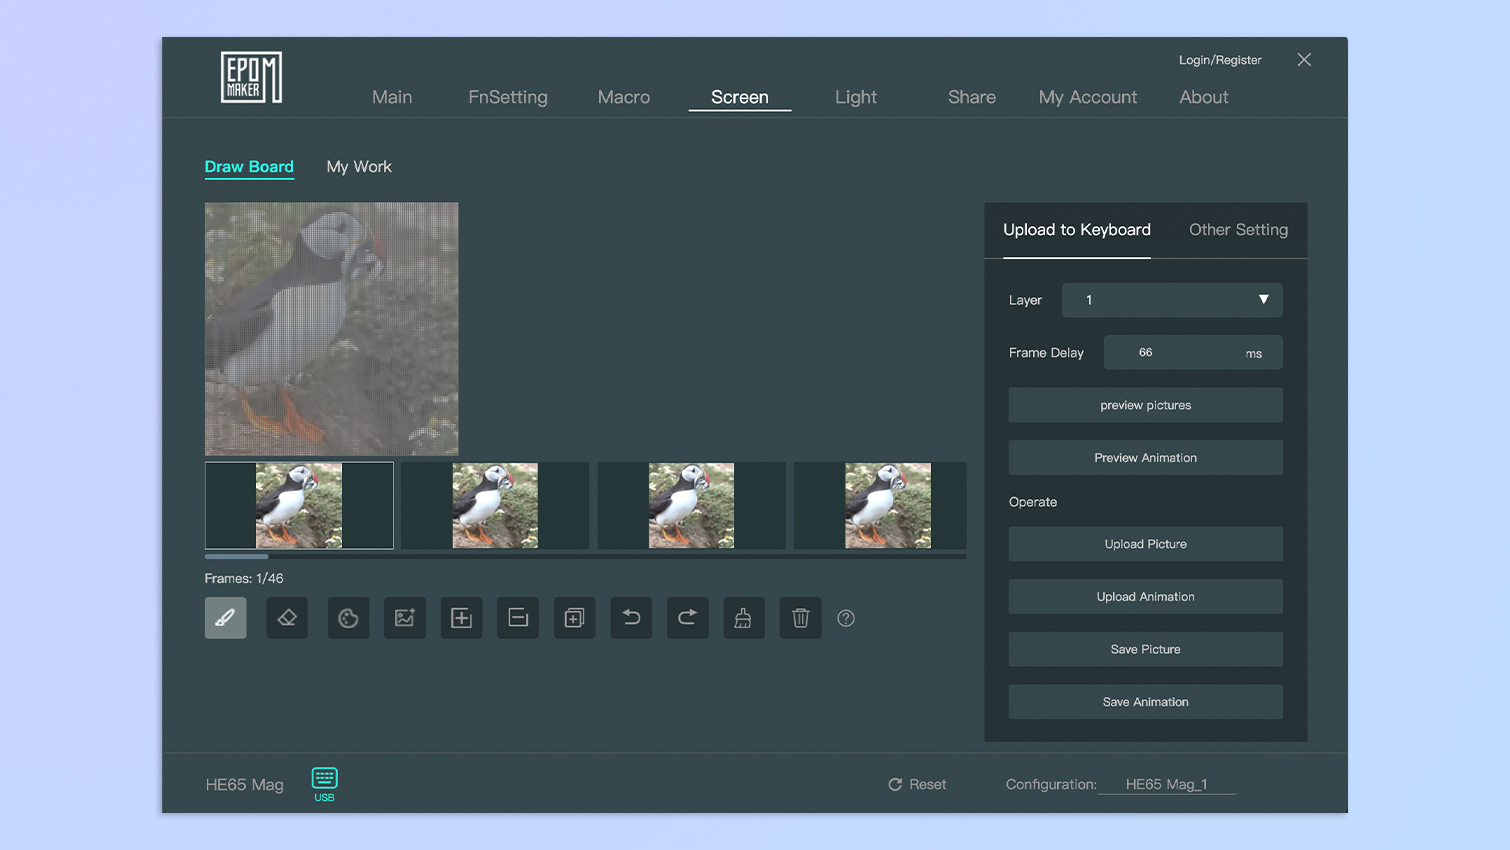Click the USB connection keyboard icon
Screen dimensions: 1510x850
[x=324, y=783]
